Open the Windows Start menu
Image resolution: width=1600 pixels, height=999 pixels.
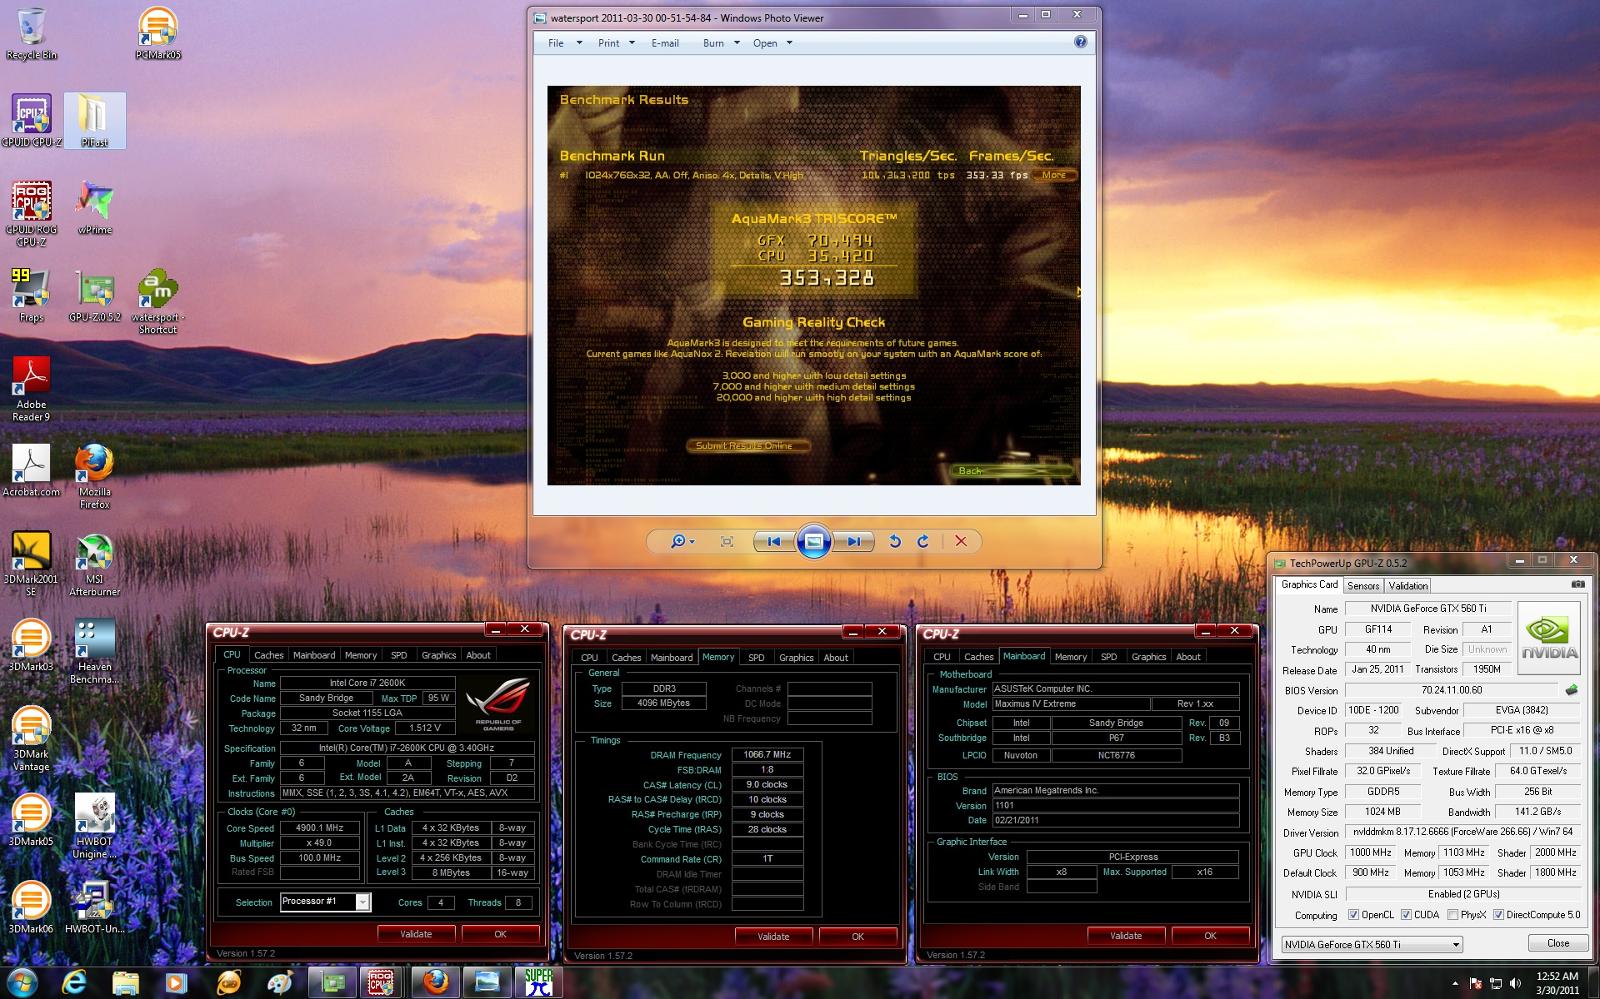(x=23, y=981)
